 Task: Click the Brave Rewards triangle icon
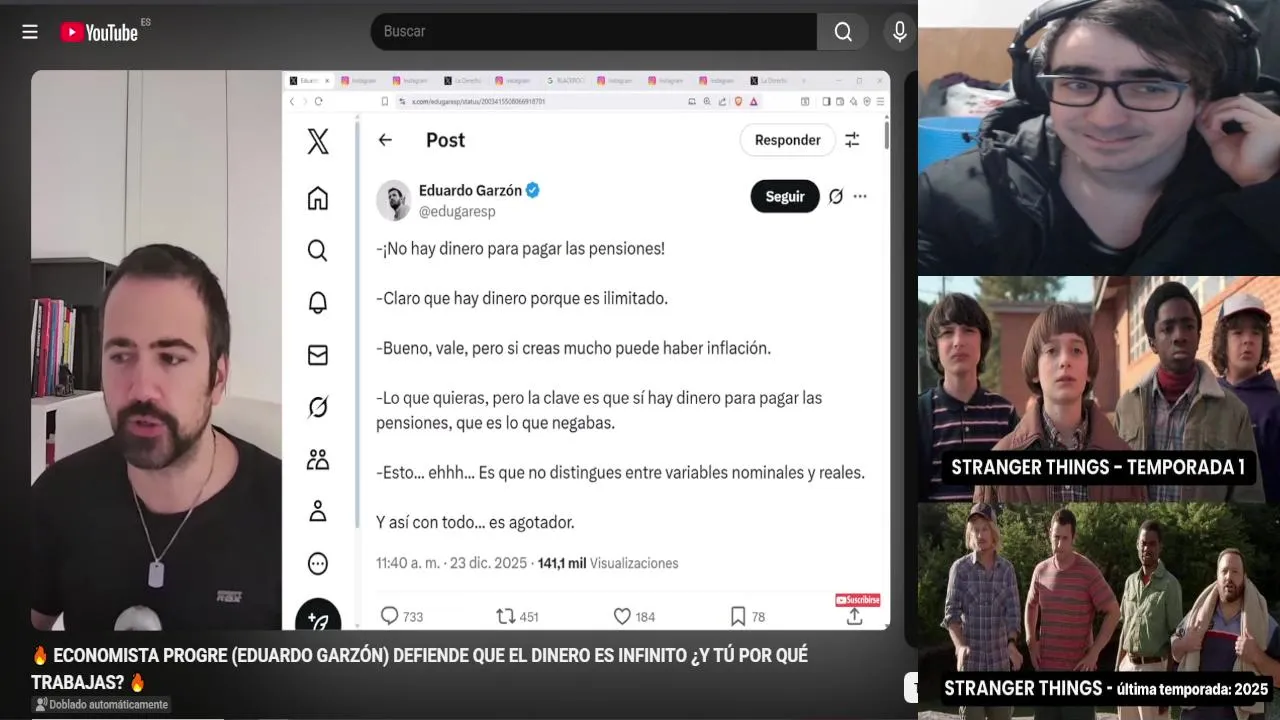coord(754,101)
